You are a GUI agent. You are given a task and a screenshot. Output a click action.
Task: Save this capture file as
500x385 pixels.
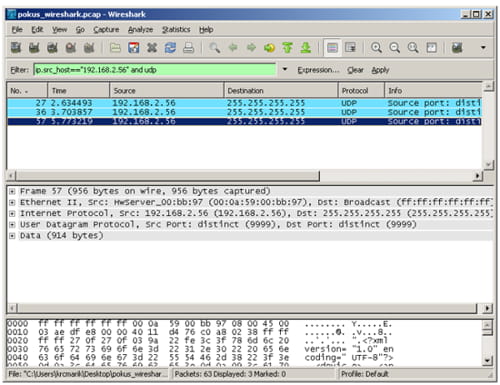pyautogui.click(x=134, y=48)
